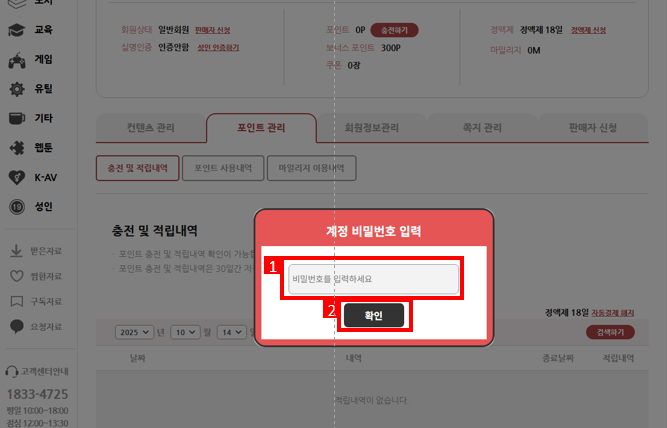Open the month dropdown showing 10
667x428 pixels.
tap(186, 331)
